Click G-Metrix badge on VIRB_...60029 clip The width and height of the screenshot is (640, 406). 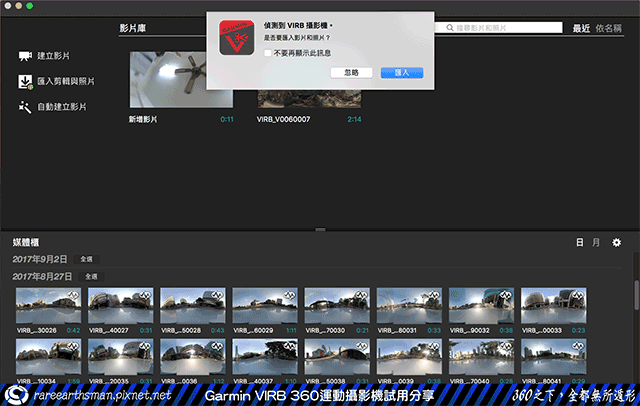point(289,295)
